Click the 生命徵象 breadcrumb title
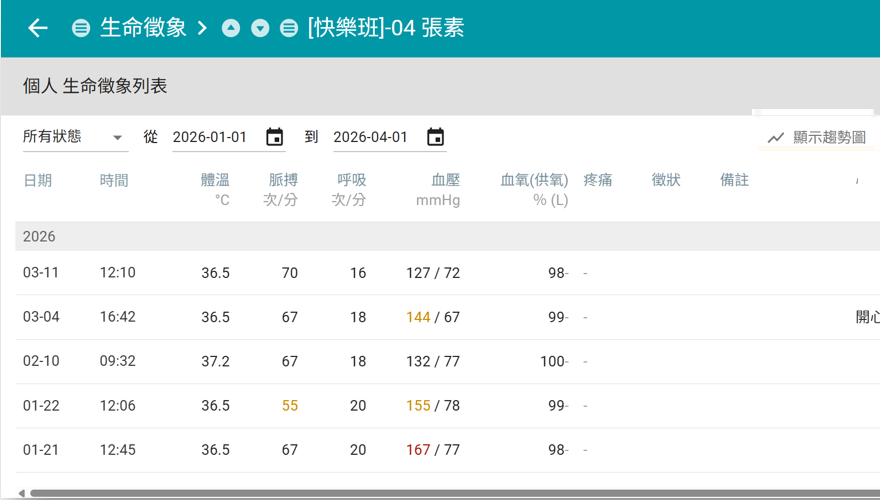 pos(143,27)
